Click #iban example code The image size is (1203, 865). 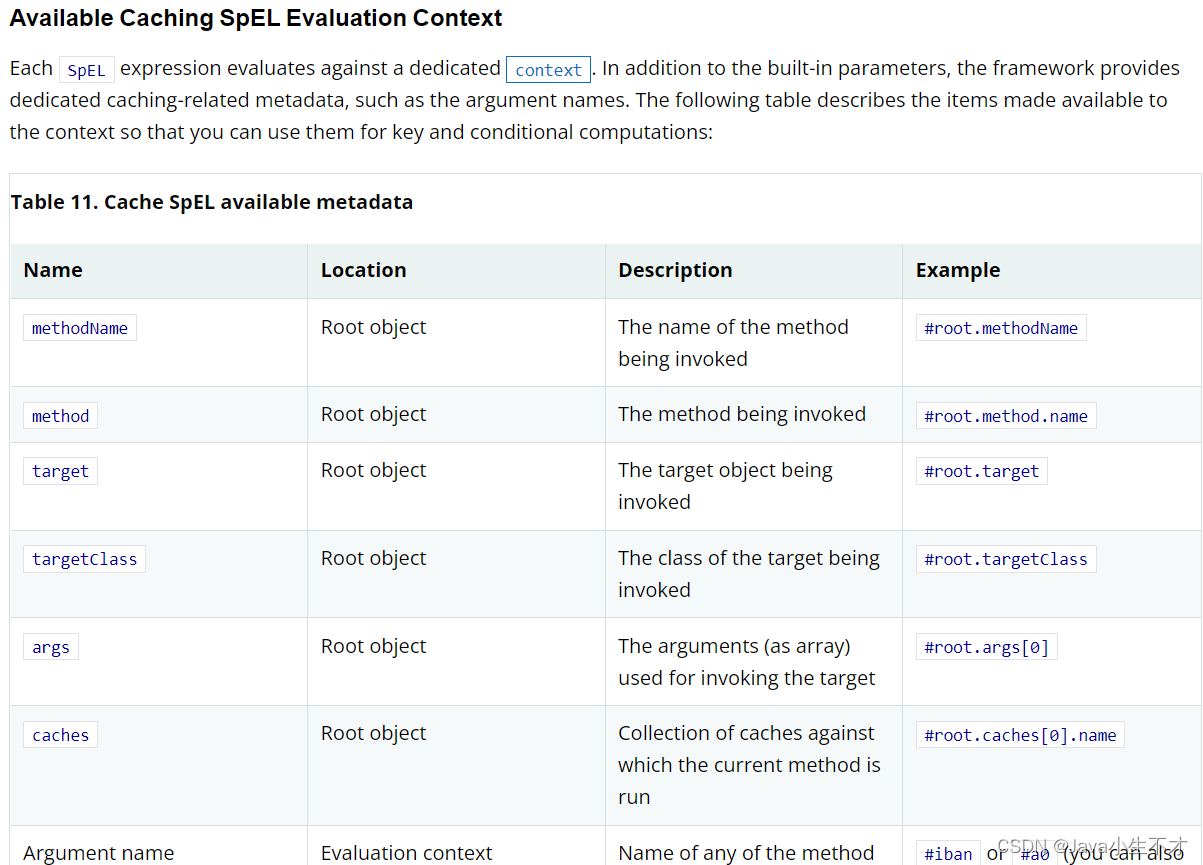tap(948, 853)
